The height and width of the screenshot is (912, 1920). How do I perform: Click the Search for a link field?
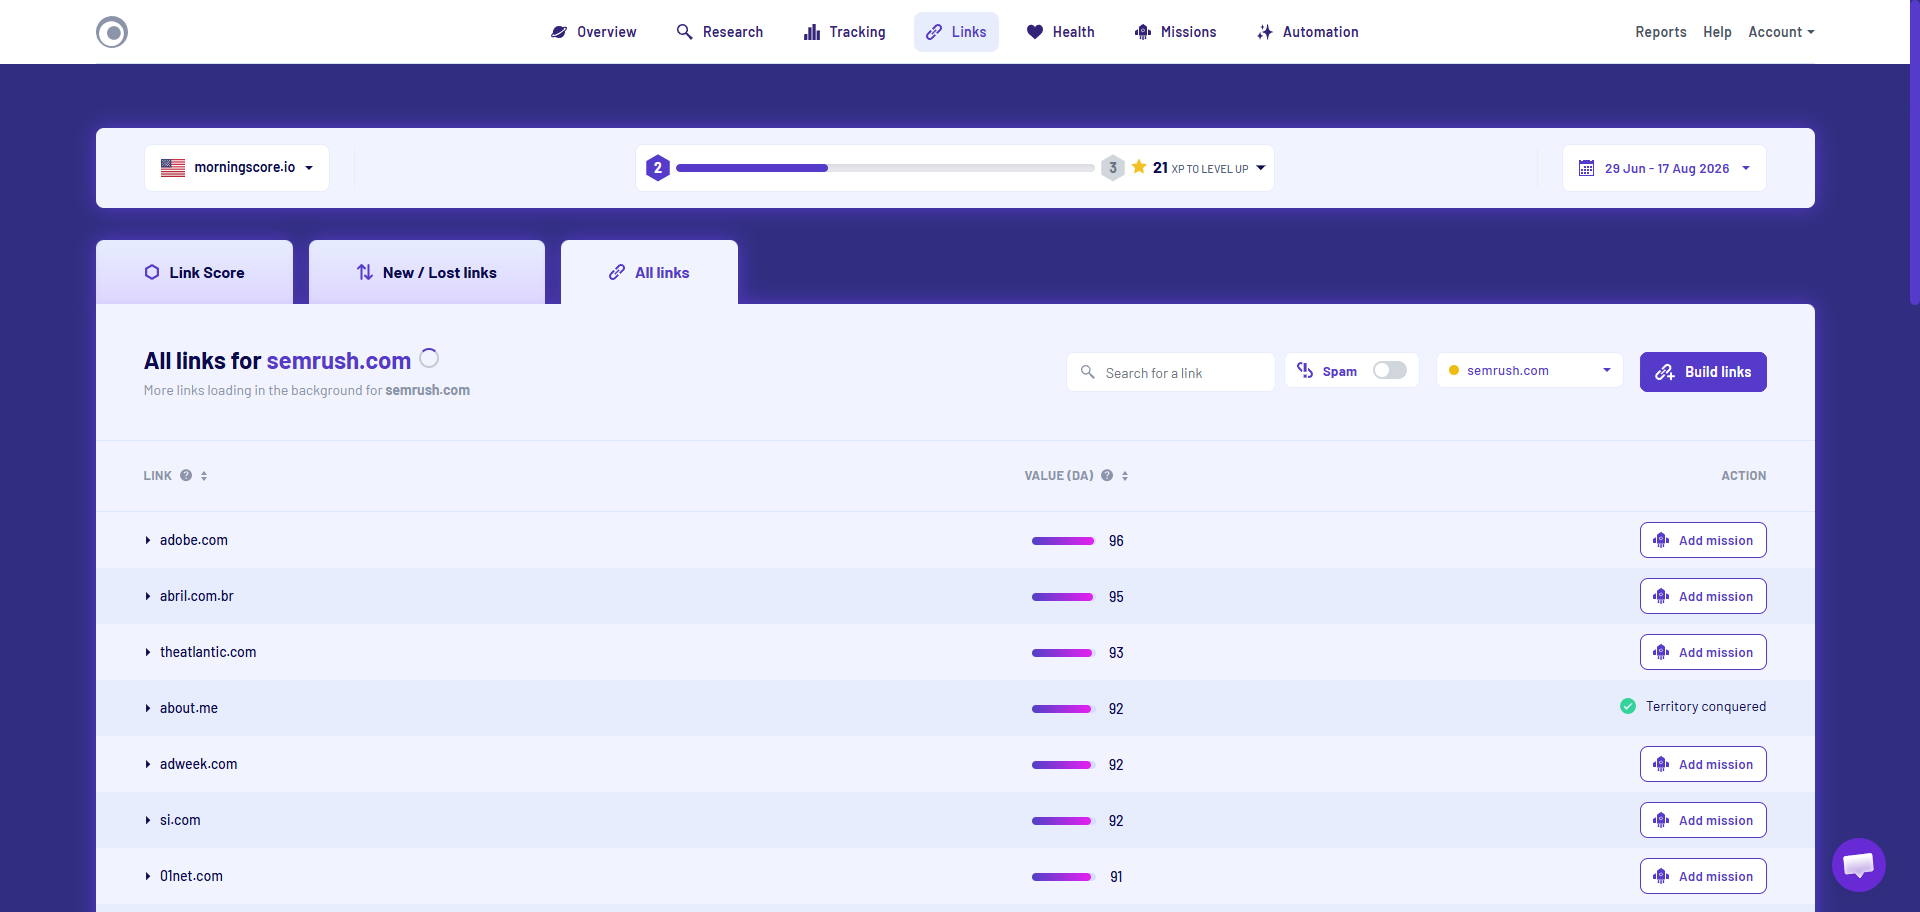[x=1171, y=372]
